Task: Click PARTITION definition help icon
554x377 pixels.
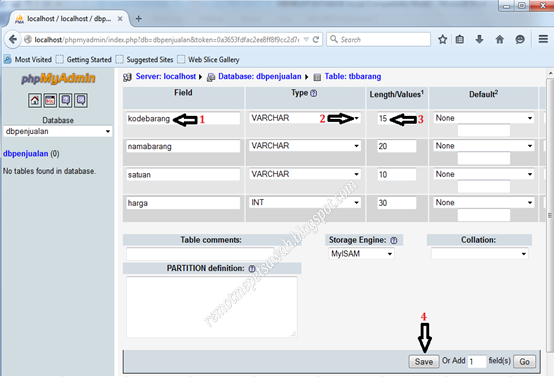Action: pos(252,269)
